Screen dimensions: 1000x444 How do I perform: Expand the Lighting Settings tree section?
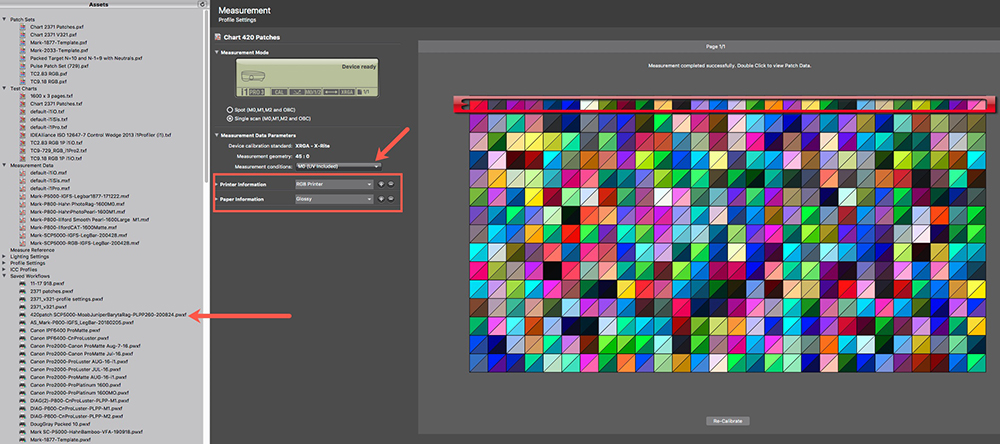5,256
